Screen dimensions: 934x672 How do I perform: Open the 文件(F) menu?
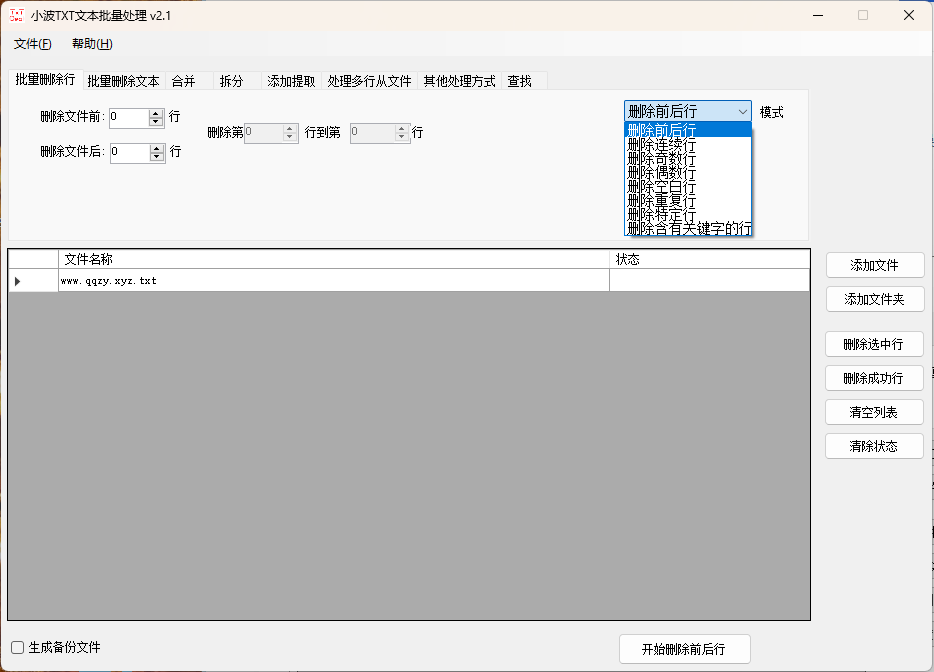pos(31,44)
